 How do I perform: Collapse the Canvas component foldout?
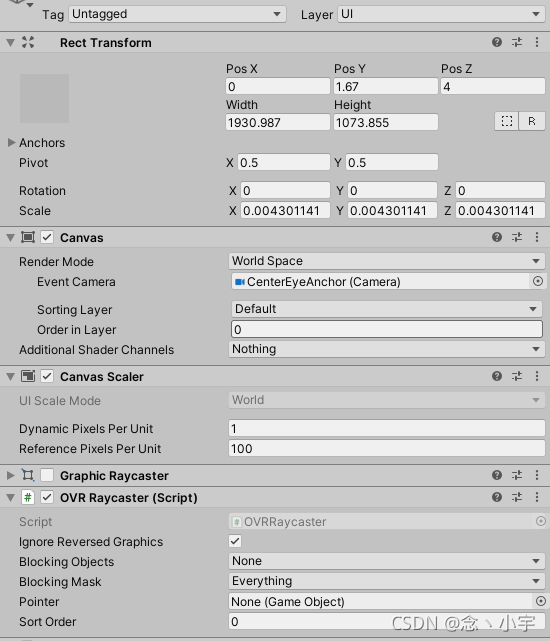click(11, 238)
